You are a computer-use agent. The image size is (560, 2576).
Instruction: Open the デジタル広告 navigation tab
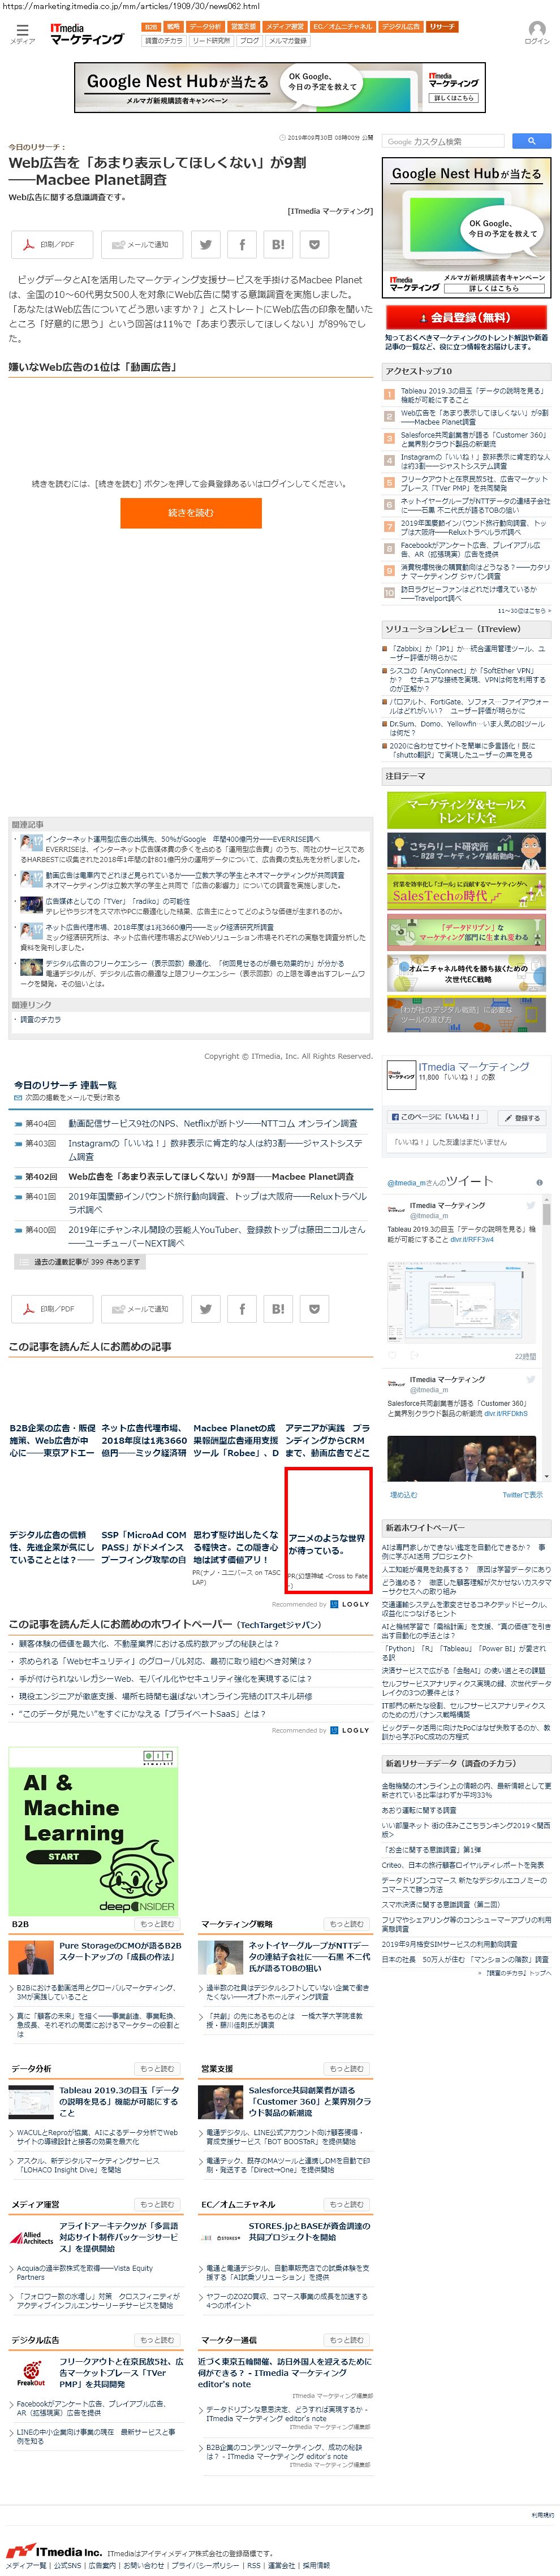pos(401,27)
